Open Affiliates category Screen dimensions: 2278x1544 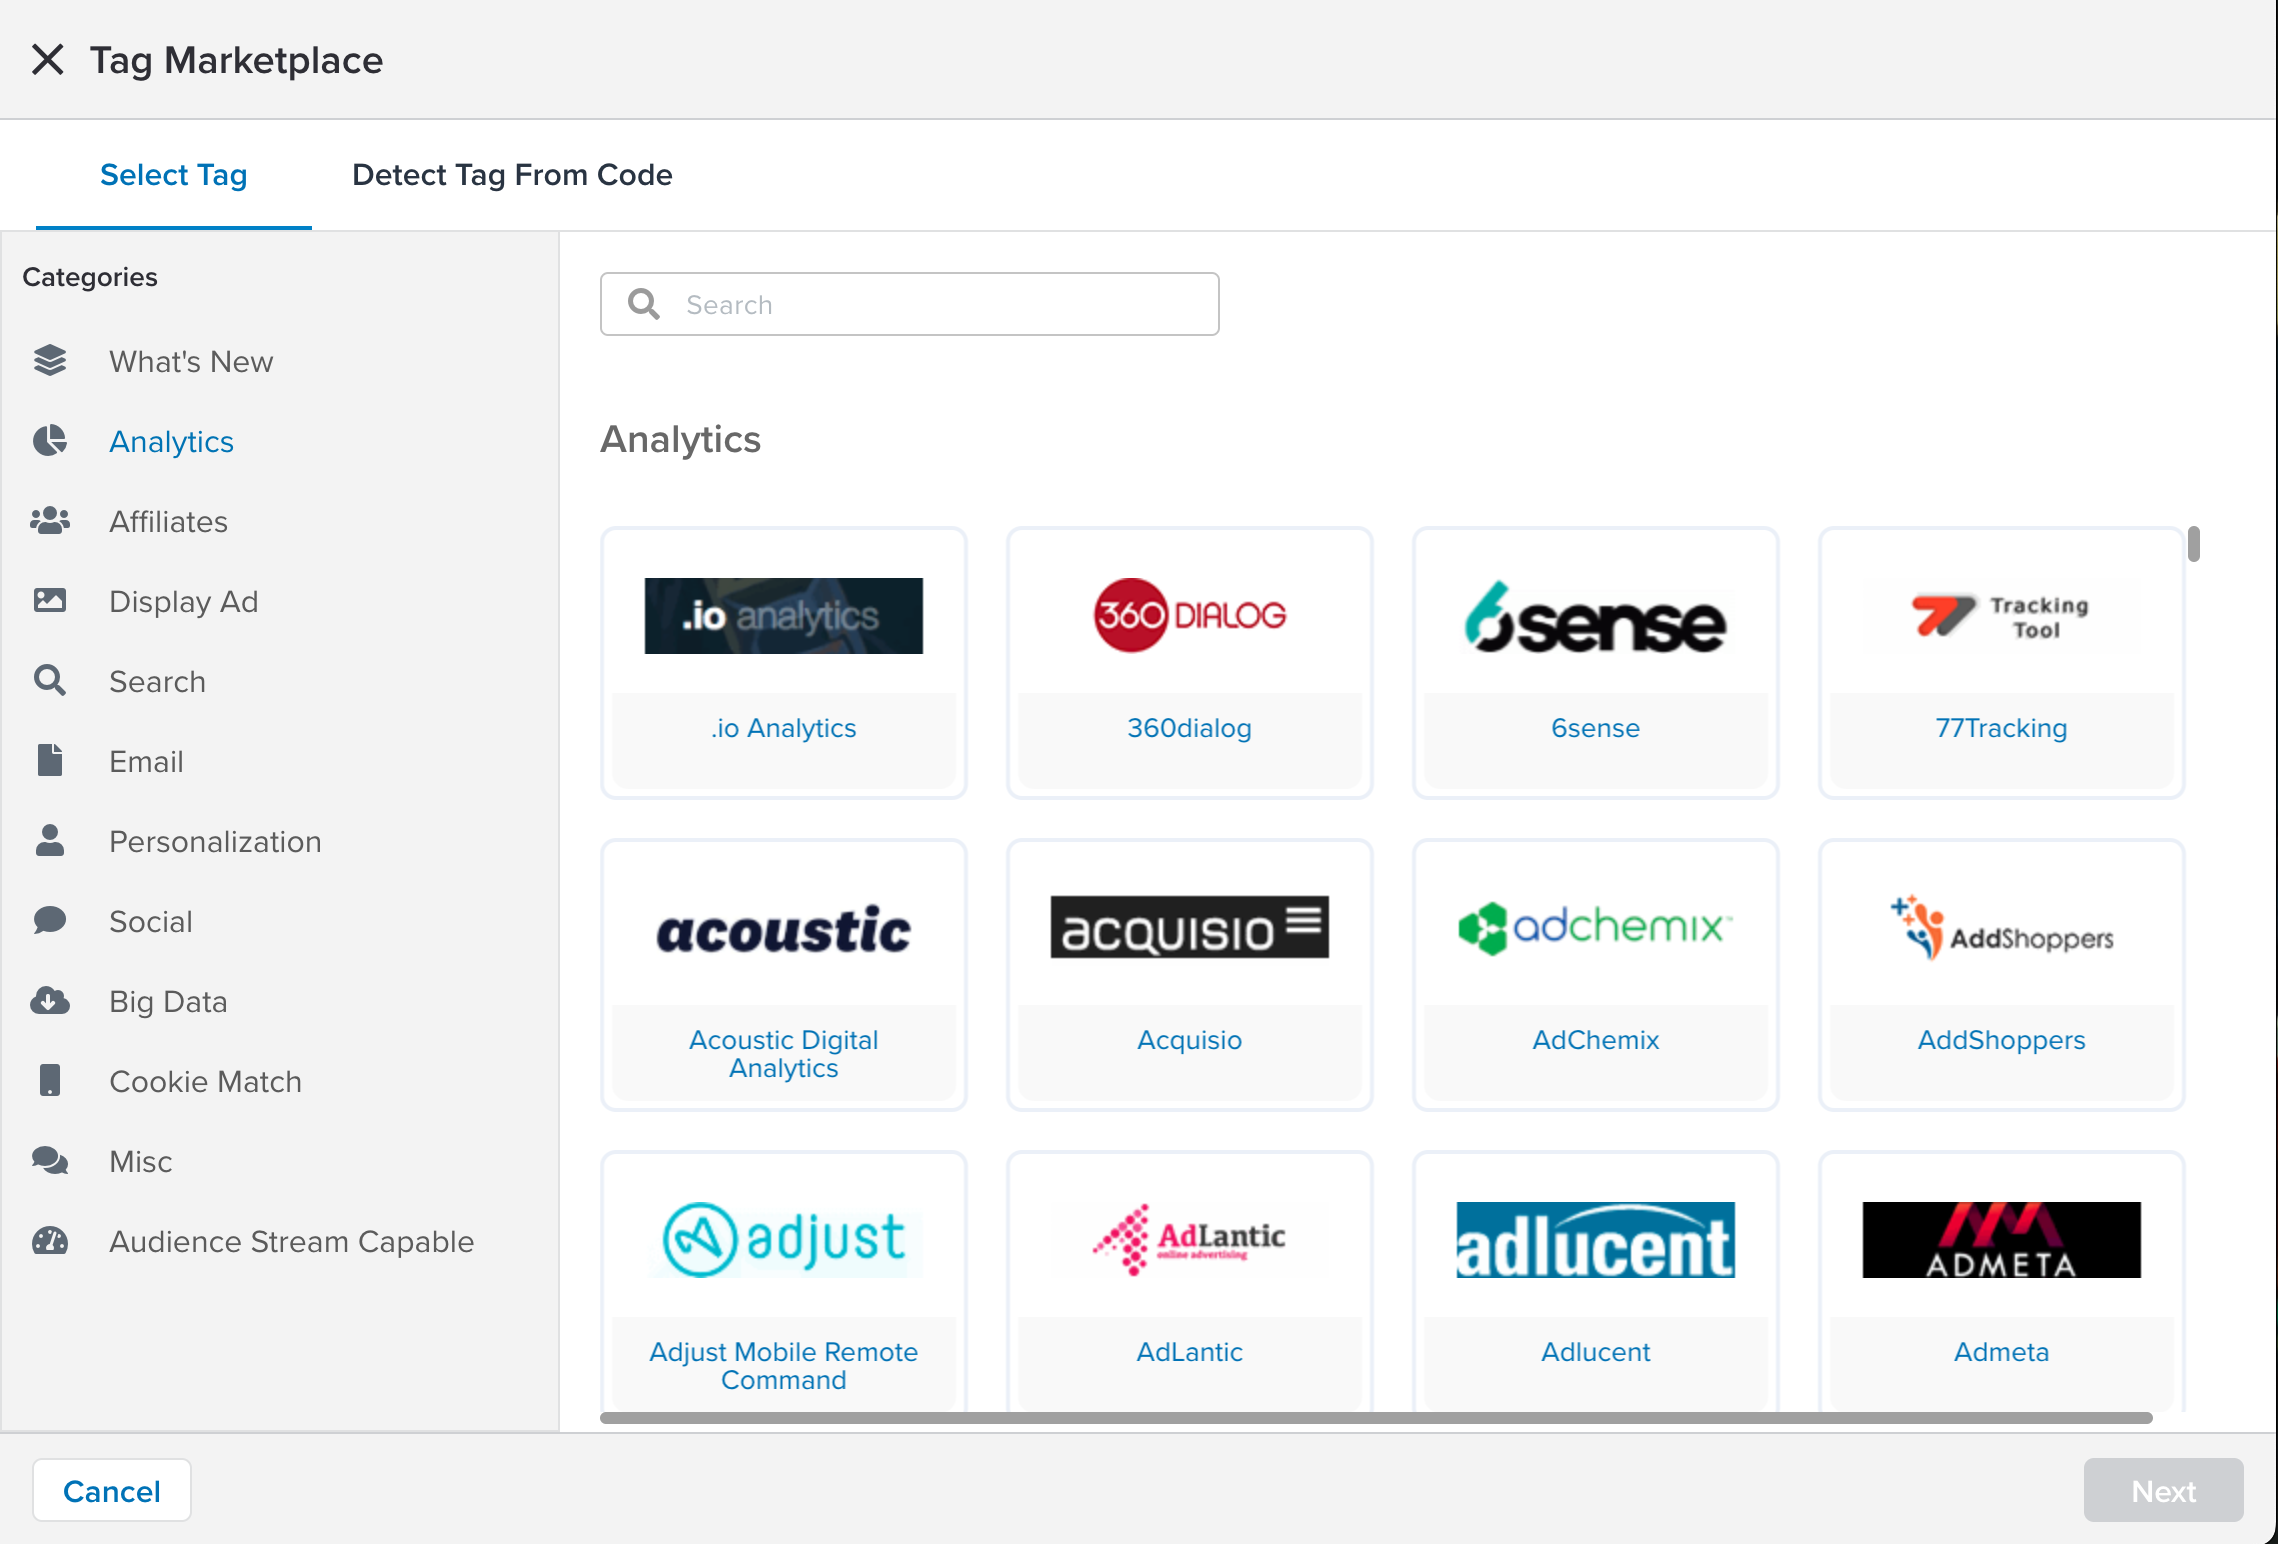(168, 521)
